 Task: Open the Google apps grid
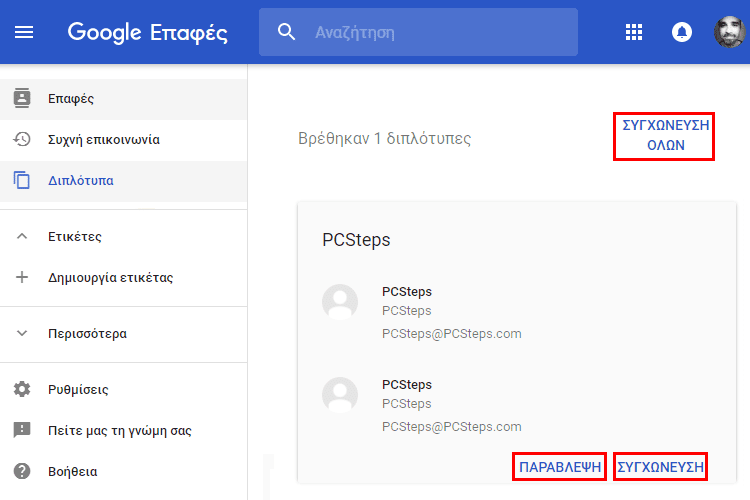click(x=634, y=32)
